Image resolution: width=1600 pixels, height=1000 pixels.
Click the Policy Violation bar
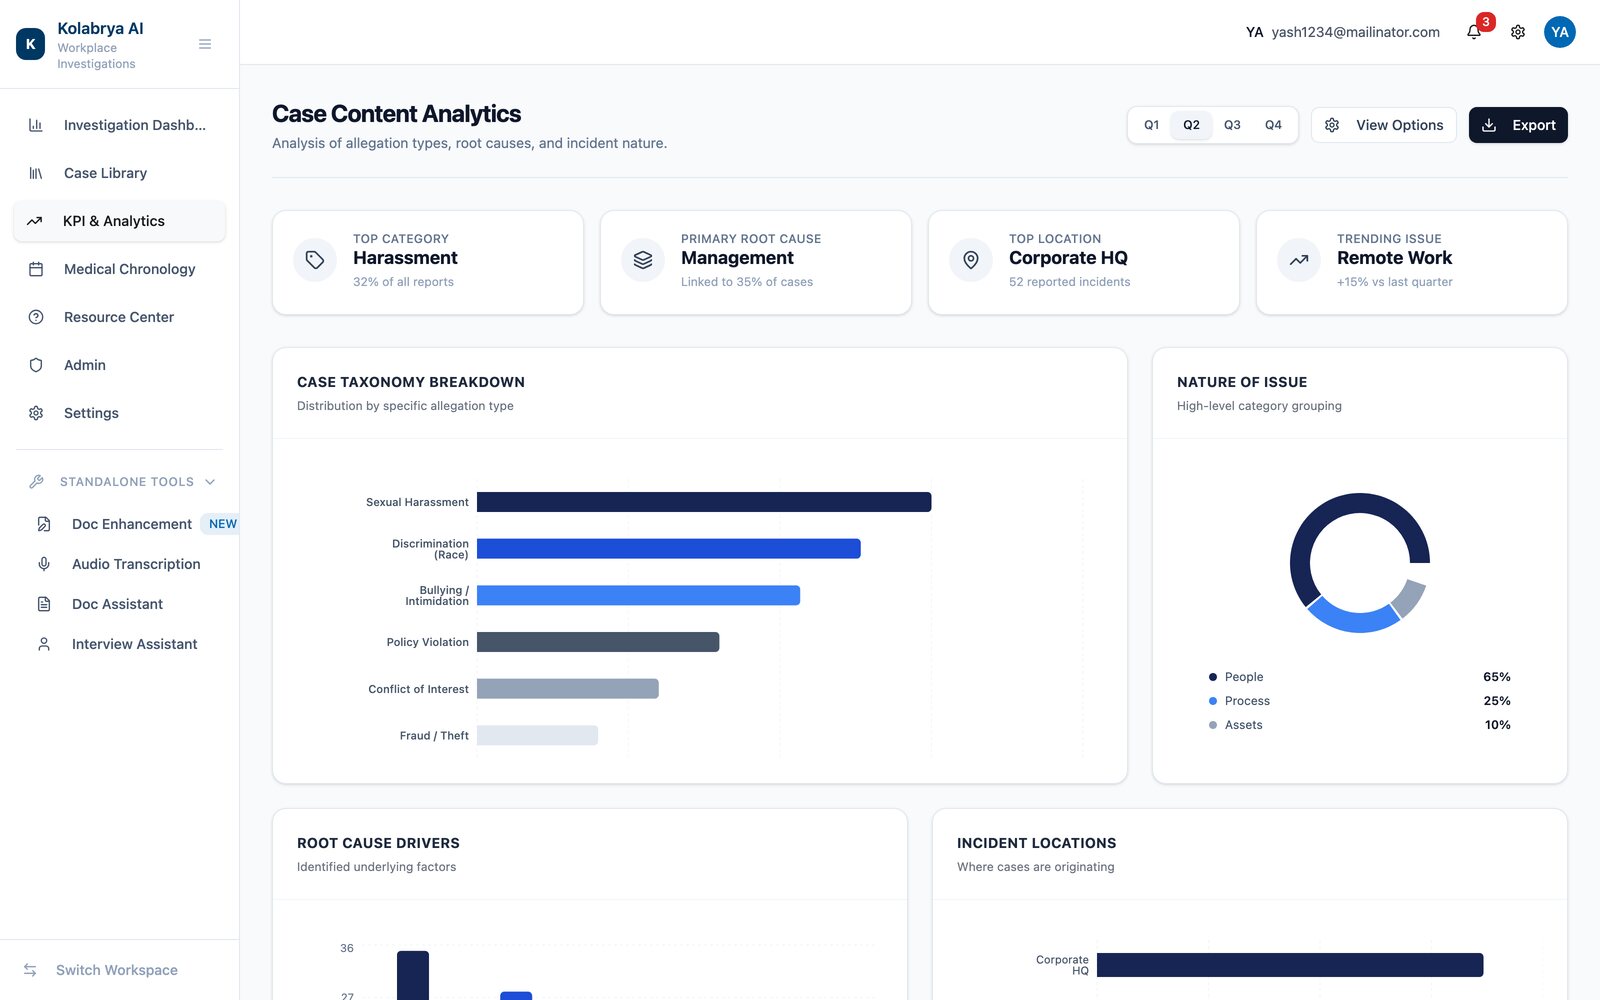click(x=598, y=642)
